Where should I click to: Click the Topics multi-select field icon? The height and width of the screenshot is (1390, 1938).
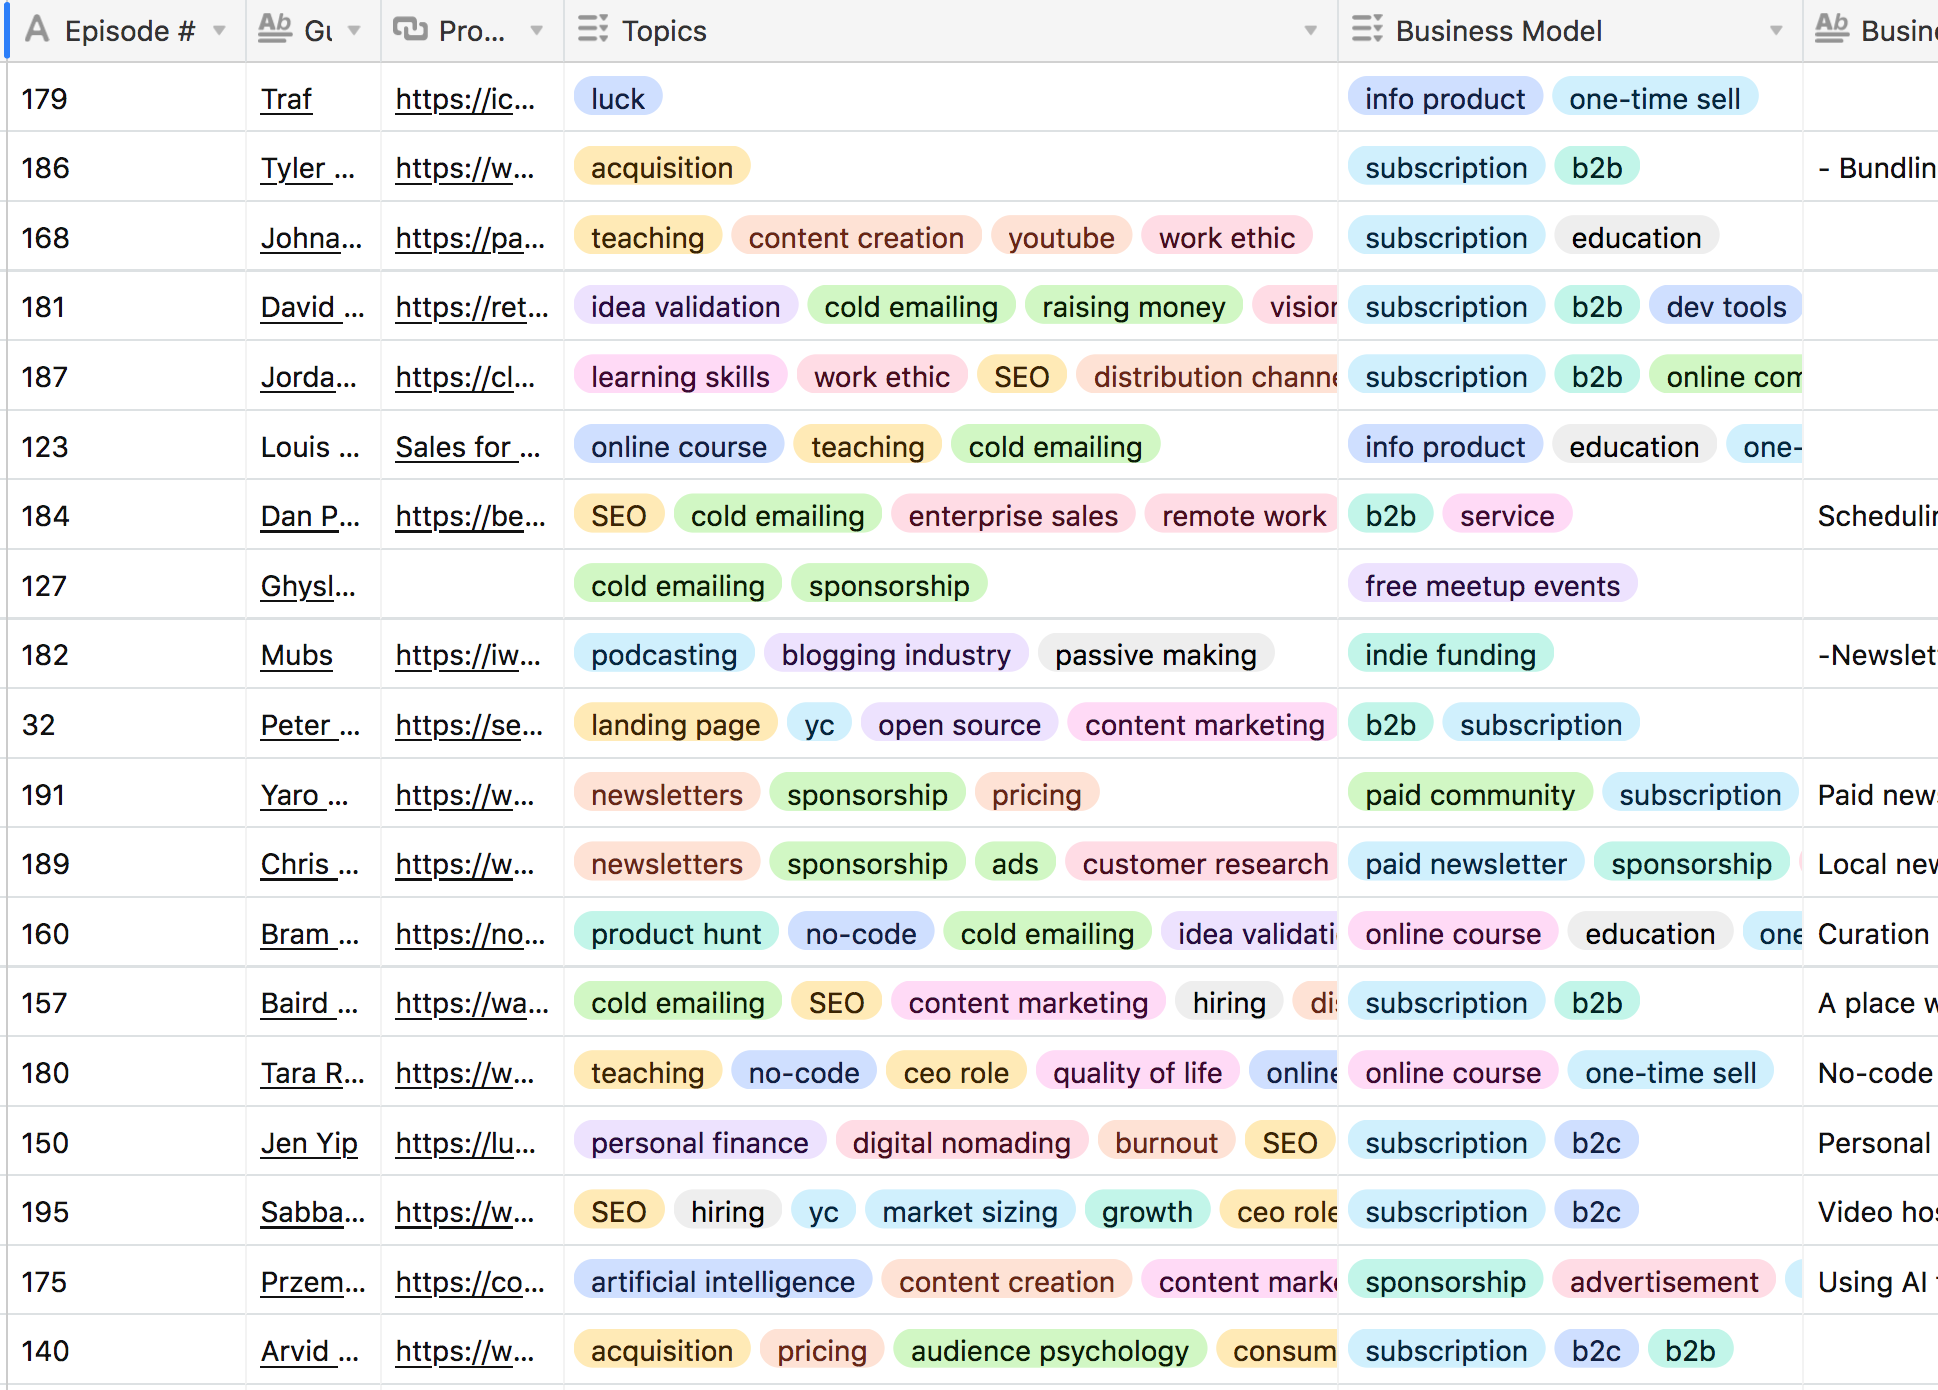point(592,30)
